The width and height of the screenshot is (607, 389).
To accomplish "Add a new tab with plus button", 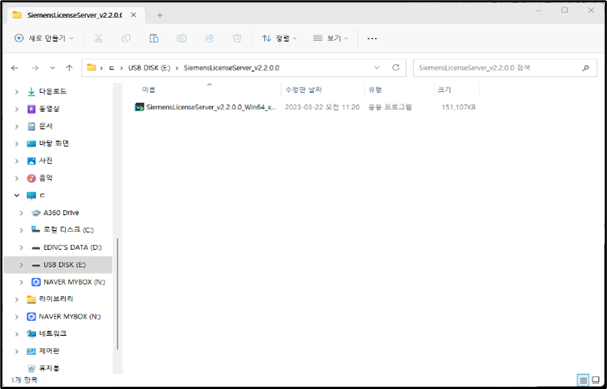I will pyautogui.click(x=160, y=15).
